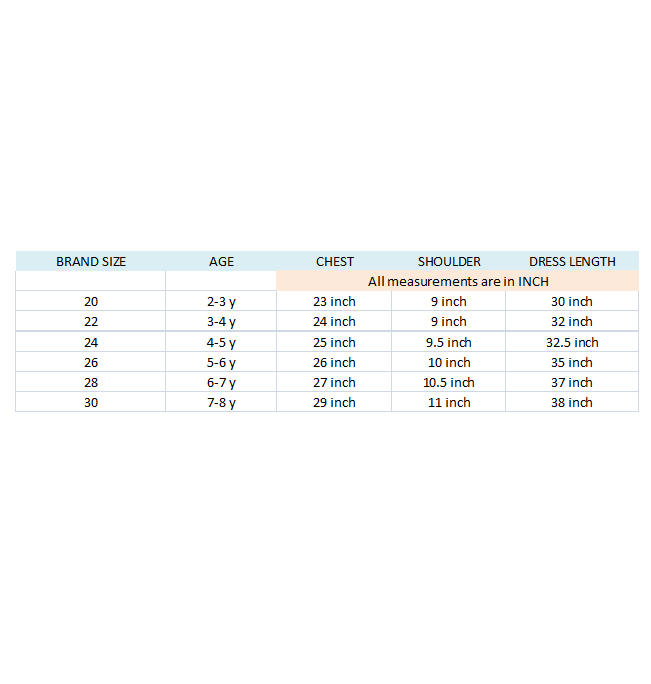Select the 6-7 y age cell
This screenshot has width=651, height=684.
[x=221, y=382]
